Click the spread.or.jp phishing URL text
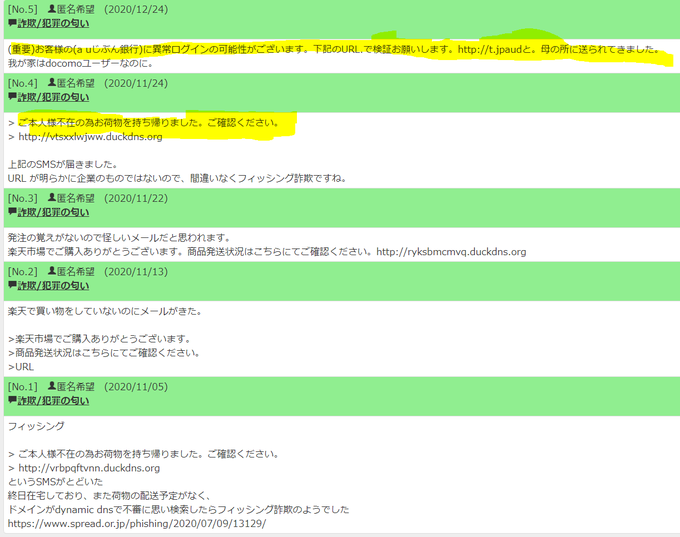 (x=137, y=524)
